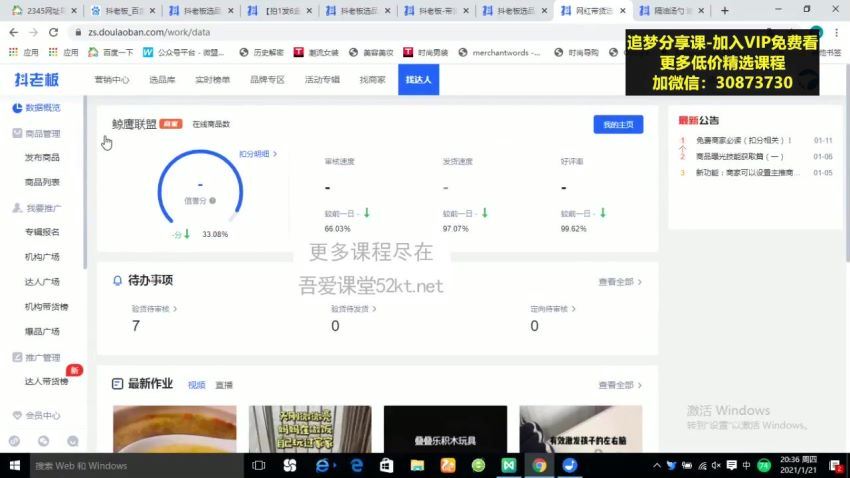Select 品牌专区 in top navigation
Screen dimensions: 850x478
(x=267, y=80)
